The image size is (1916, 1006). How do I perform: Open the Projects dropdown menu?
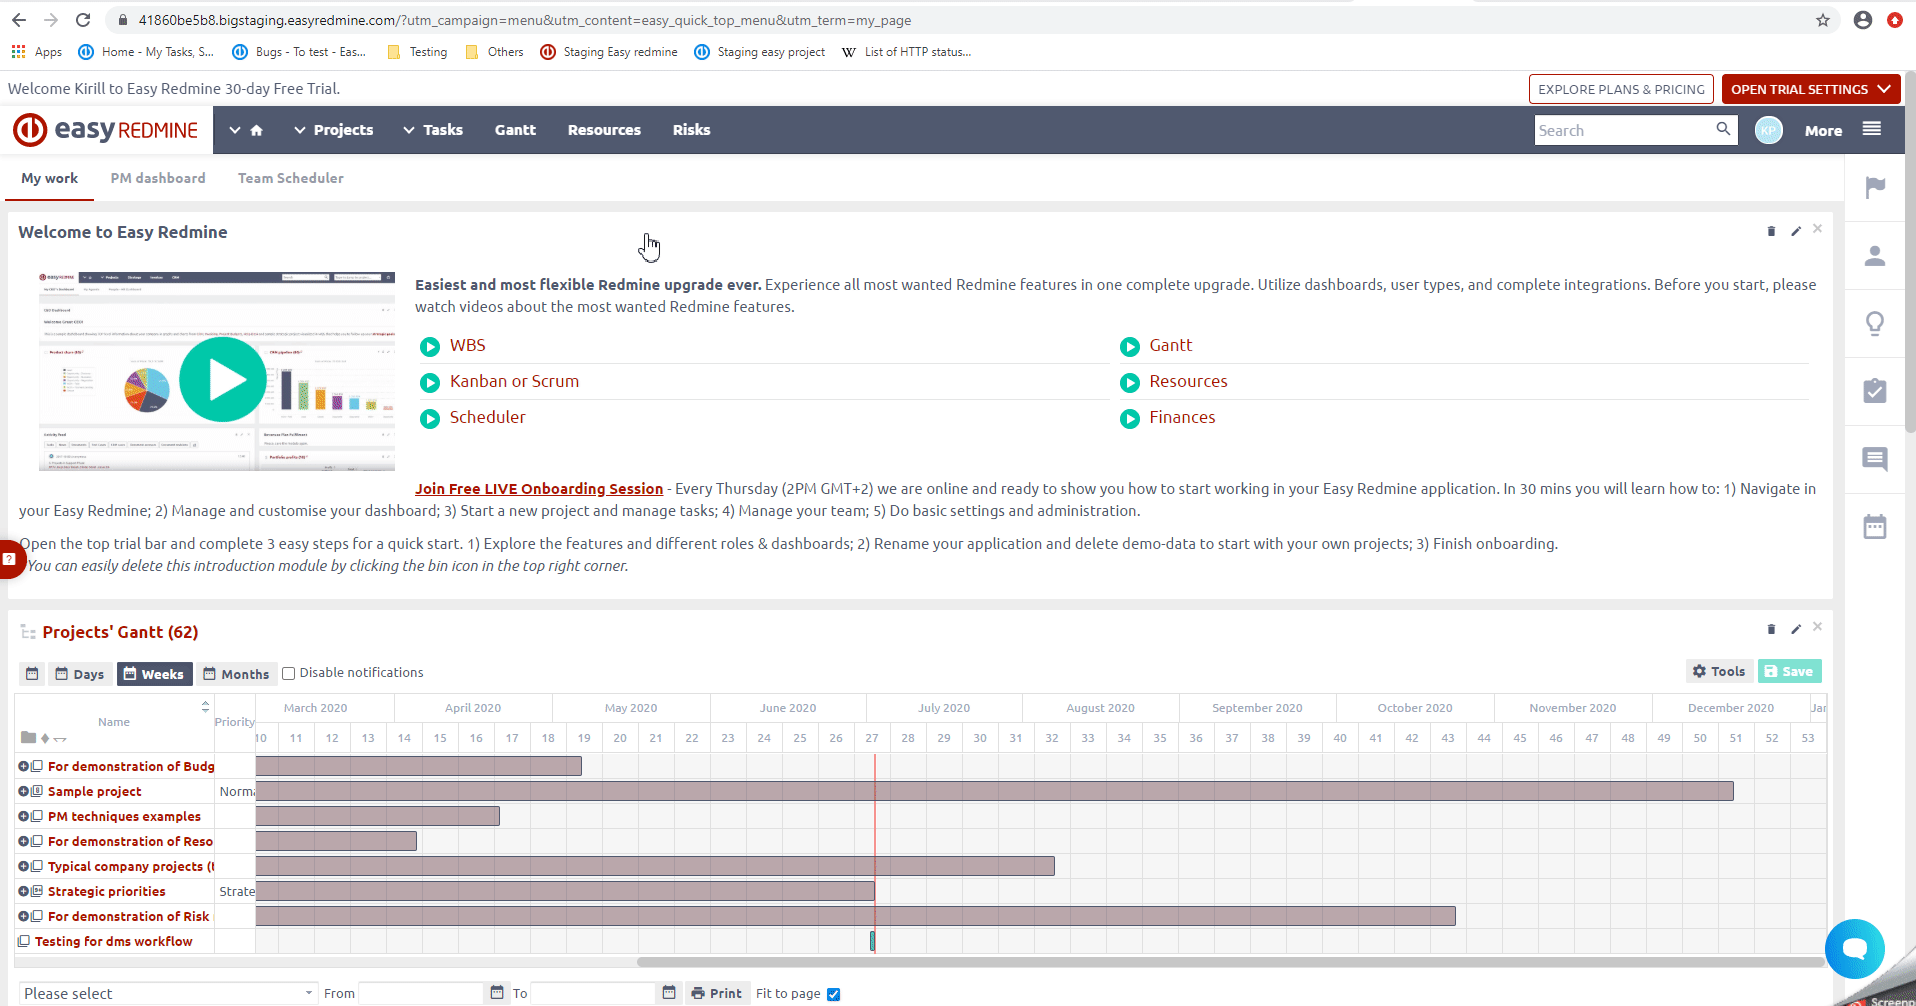[333, 130]
